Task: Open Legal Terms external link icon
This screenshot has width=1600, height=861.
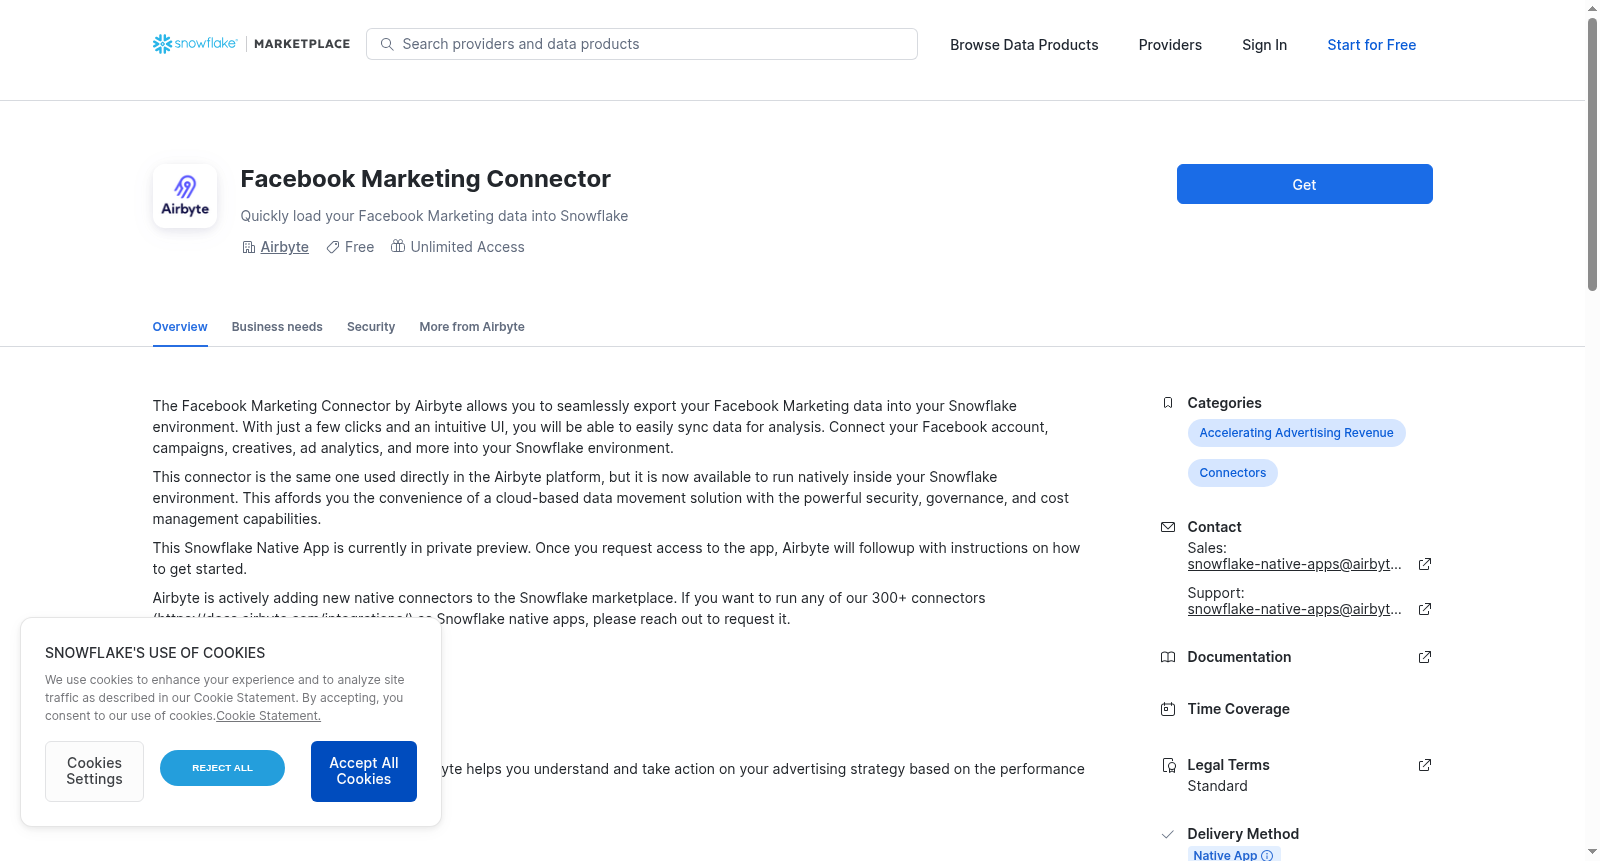Action: click(1425, 765)
